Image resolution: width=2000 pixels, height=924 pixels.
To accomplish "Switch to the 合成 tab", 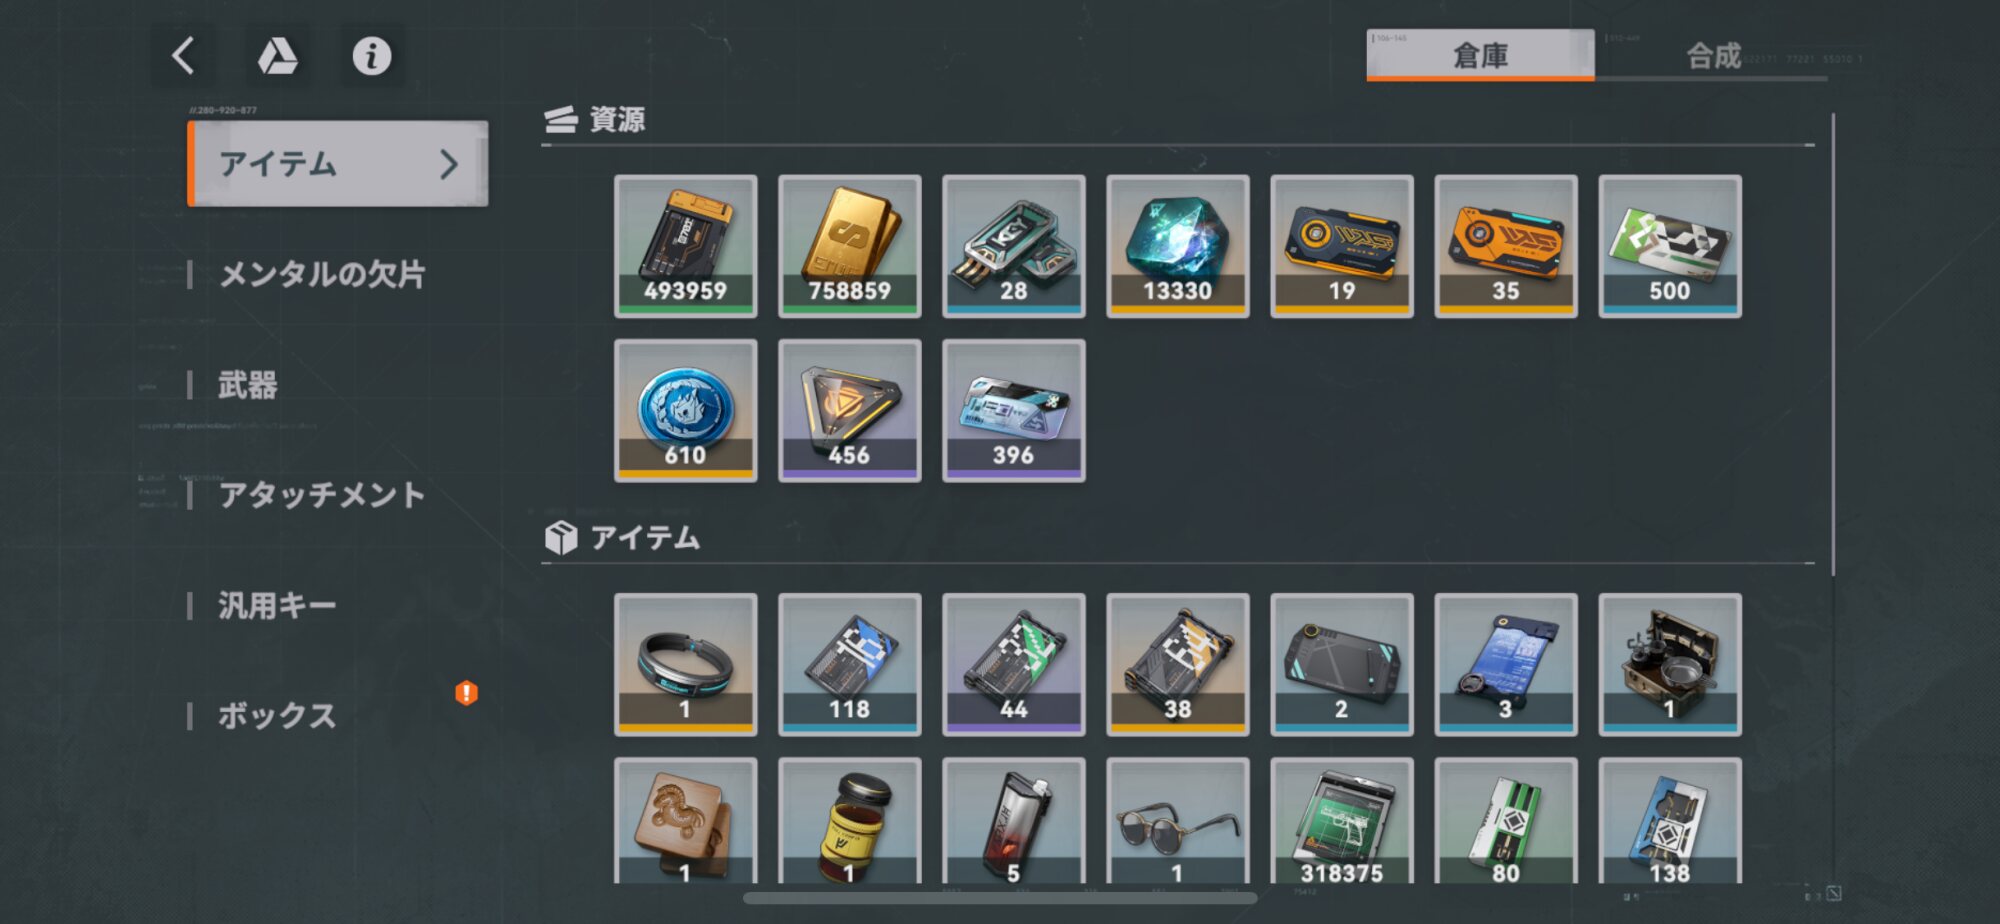I will pyautogui.click(x=1713, y=55).
